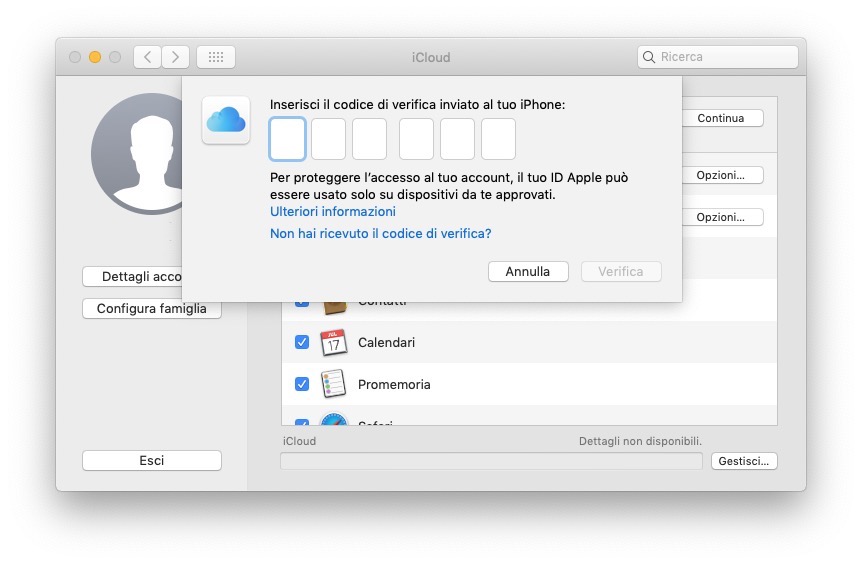This screenshot has width=862, height=565.
Task: Click the Calendari calendar icon
Action: point(333,343)
